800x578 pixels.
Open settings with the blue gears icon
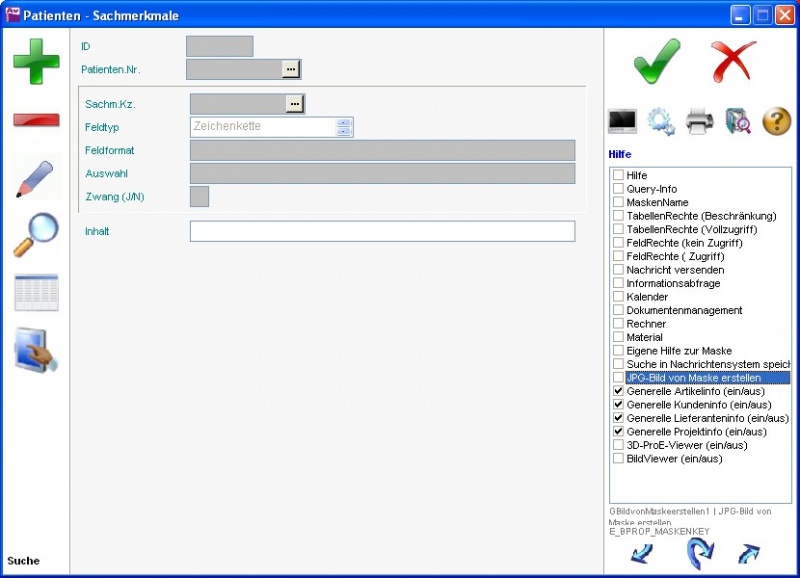pyautogui.click(x=661, y=122)
